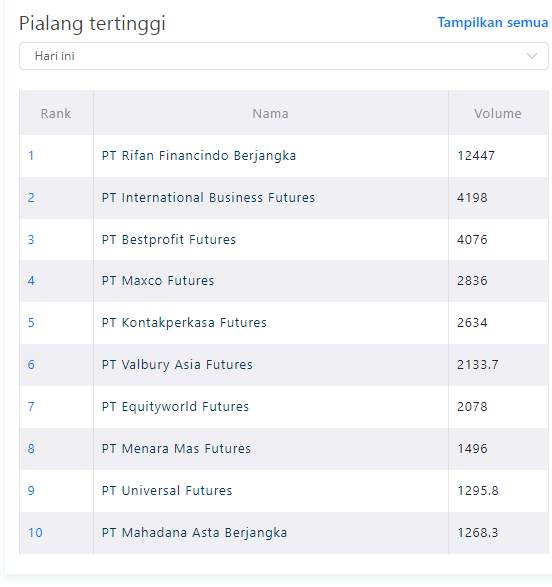The image size is (552, 587).
Task: Select PT Menara Mas Futures entry
Action: [x=176, y=448]
